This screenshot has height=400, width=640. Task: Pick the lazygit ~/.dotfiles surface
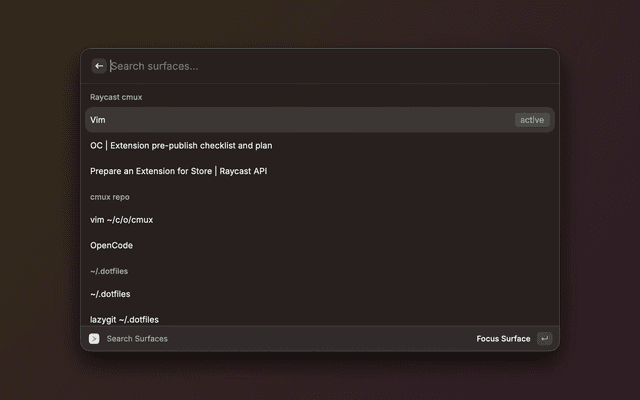124,319
